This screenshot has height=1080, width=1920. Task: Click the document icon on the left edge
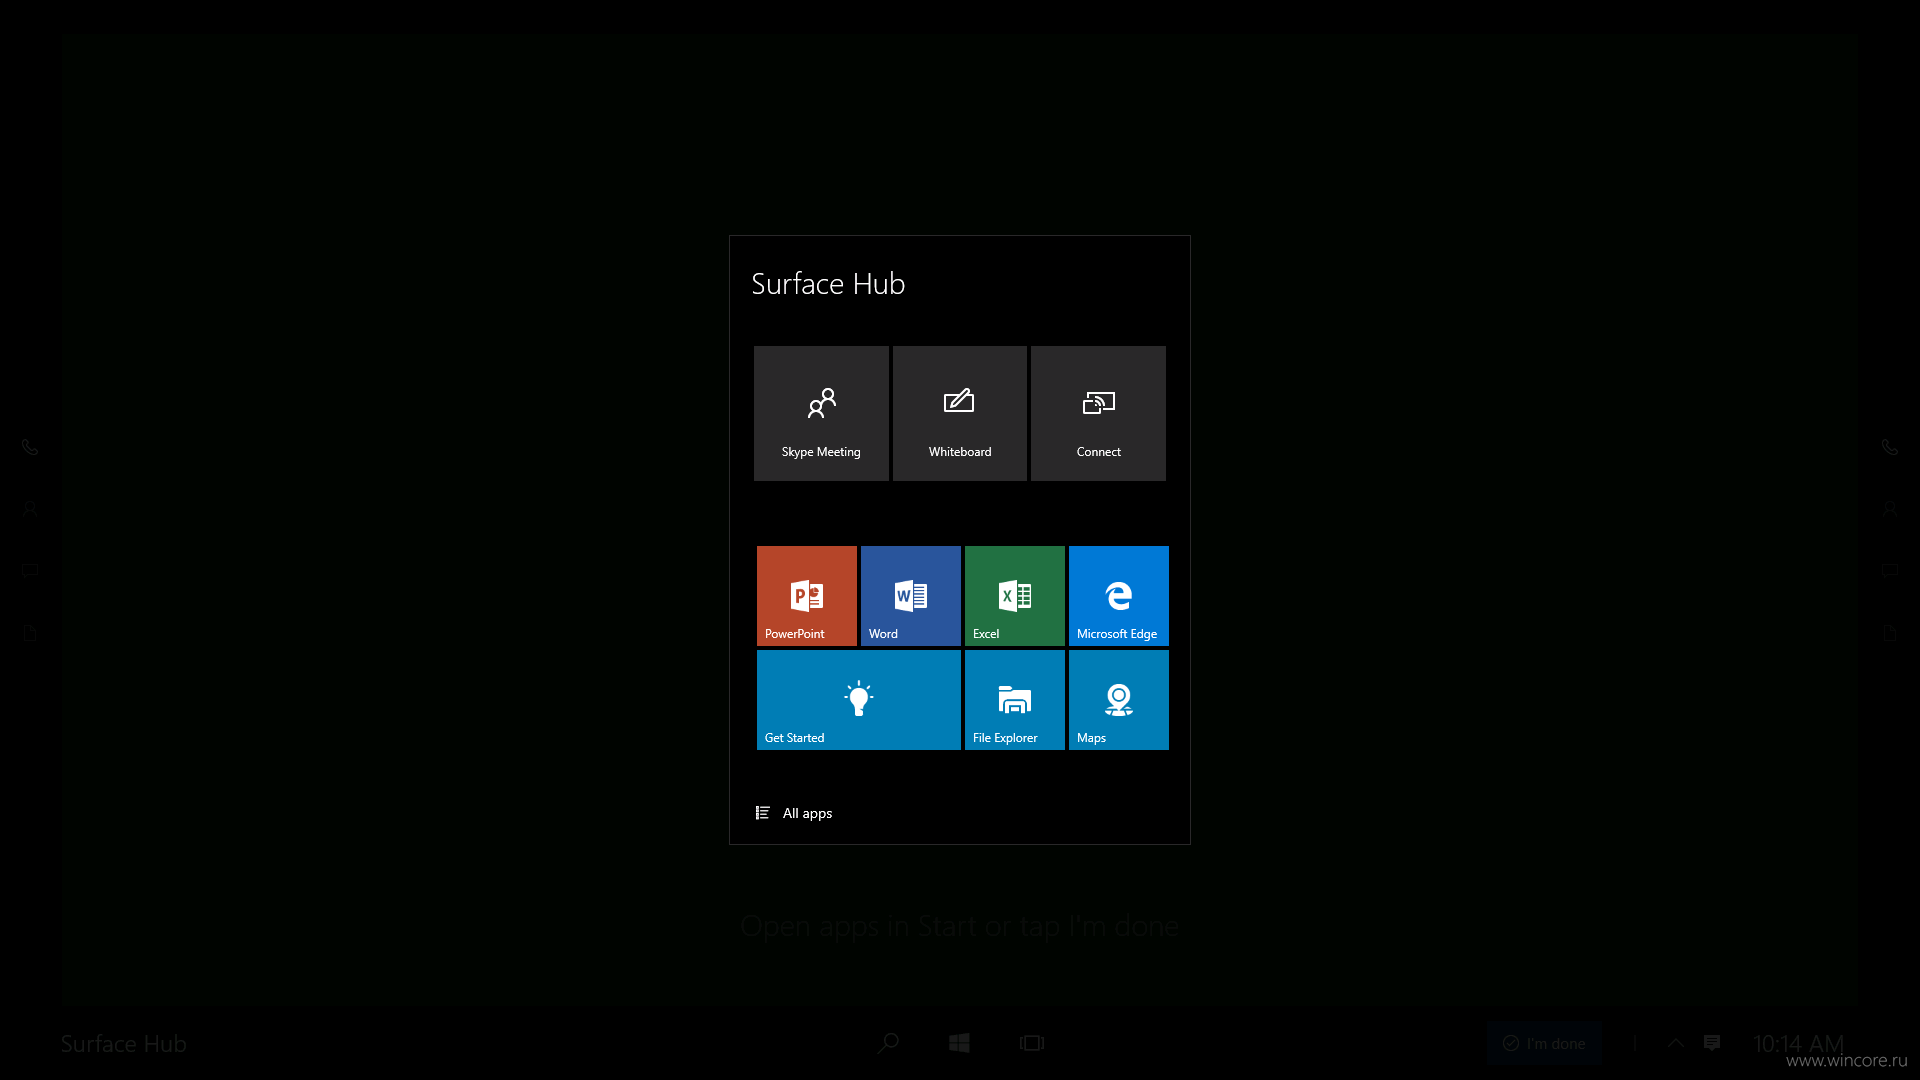30,633
